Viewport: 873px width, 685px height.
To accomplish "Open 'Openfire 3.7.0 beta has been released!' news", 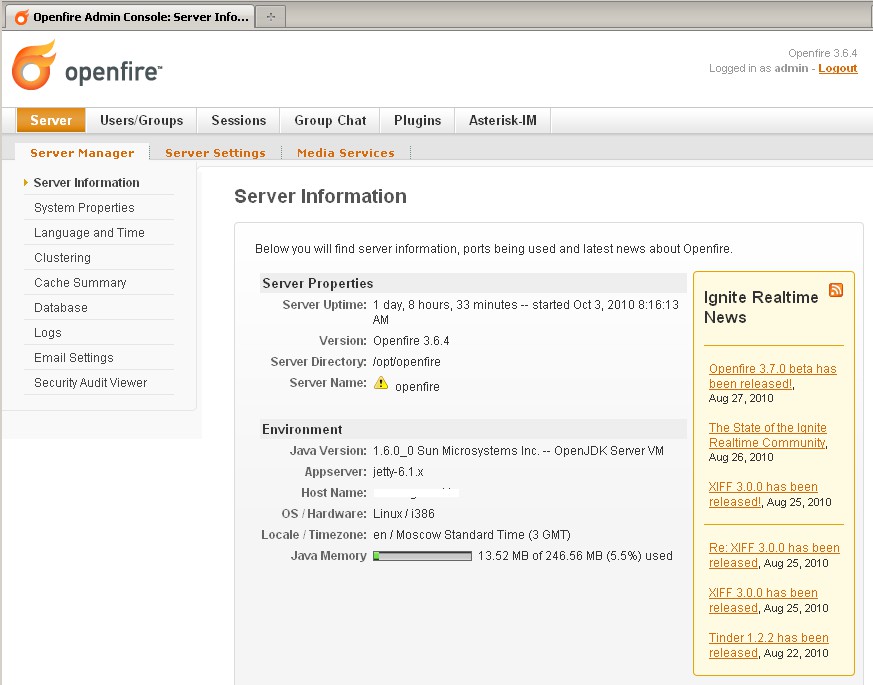I will coord(772,376).
